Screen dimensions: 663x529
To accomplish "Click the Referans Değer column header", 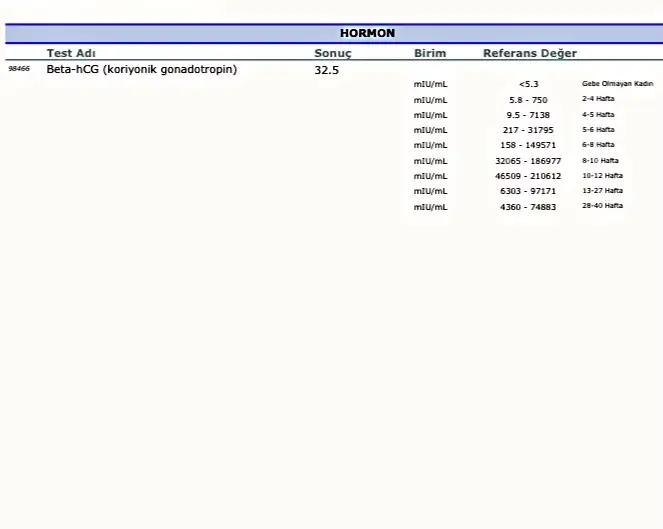I will 529,53.
